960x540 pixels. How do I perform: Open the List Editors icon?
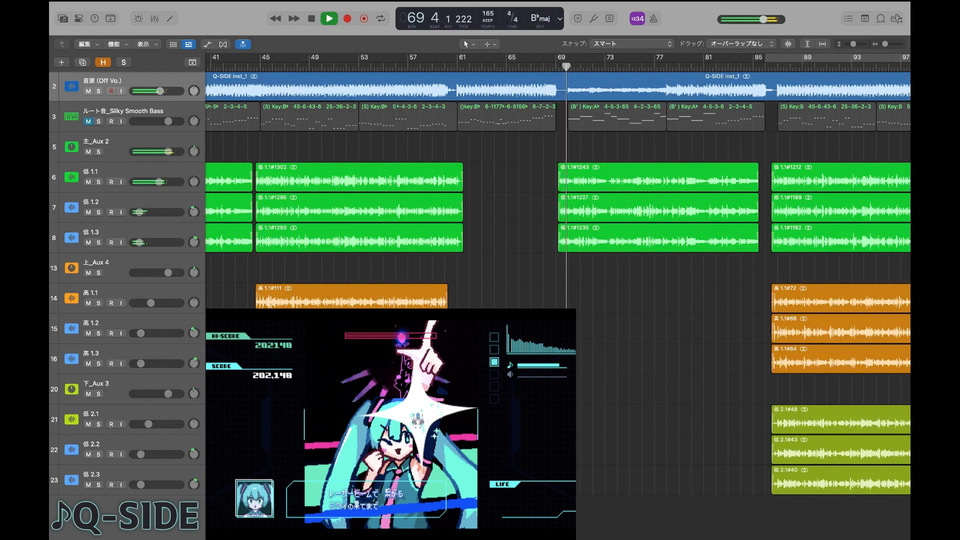pos(848,18)
